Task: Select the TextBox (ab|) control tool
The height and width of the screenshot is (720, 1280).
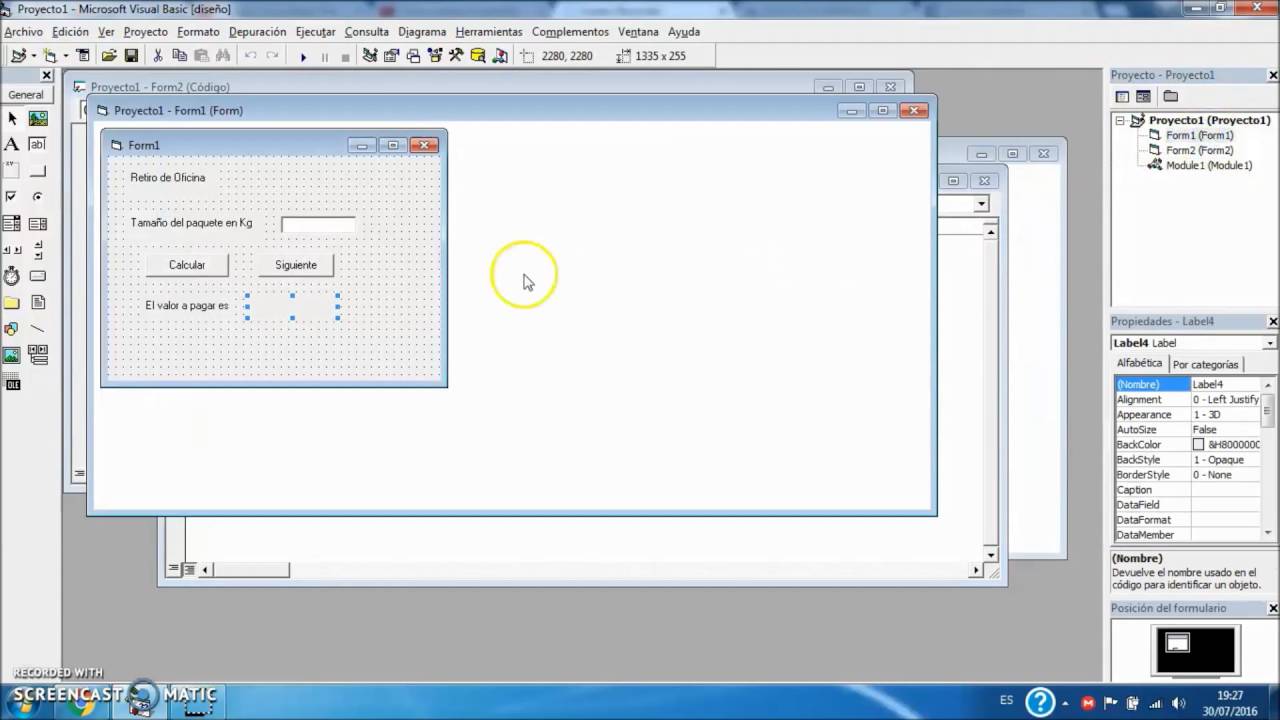Action: coord(38,144)
